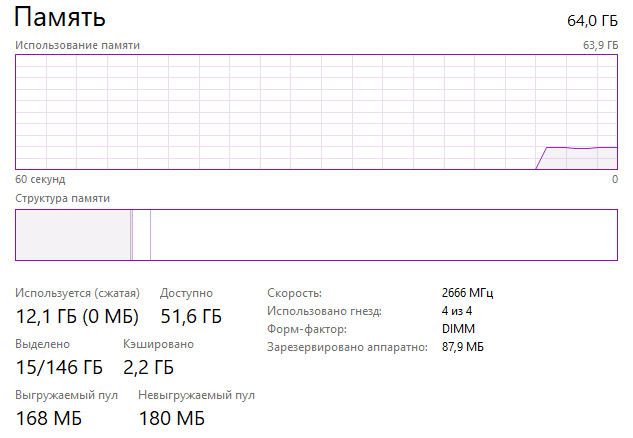Click the 2,2 ГБ cached value
Screen dimensions: 633x438
pyautogui.click(x=150, y=367)
